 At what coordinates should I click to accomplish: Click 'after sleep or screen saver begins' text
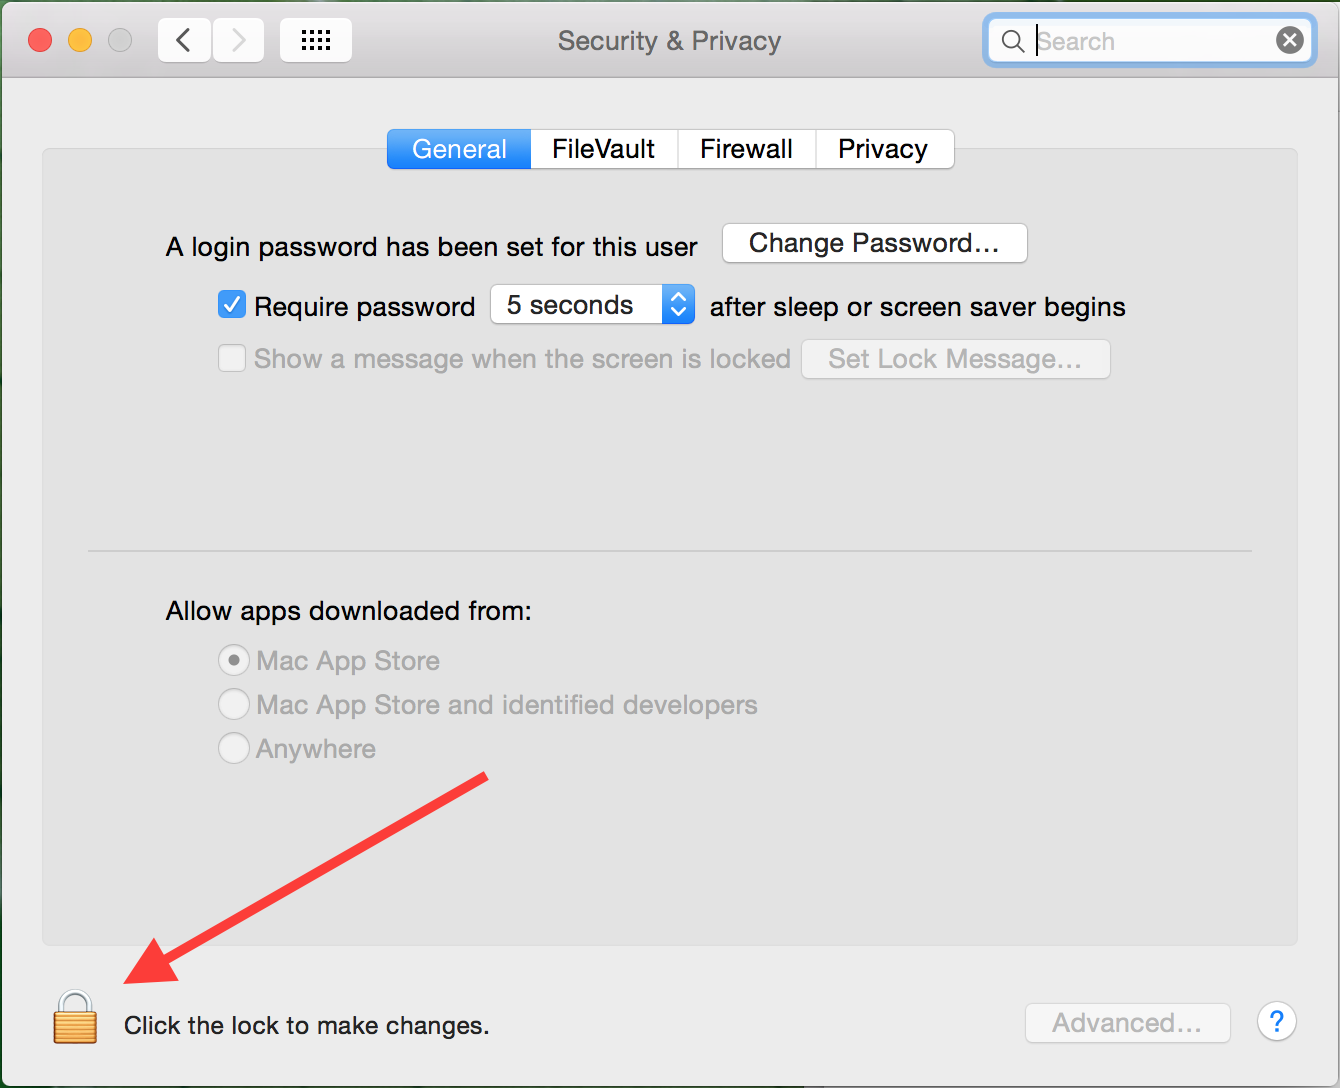click(x=918, y=306)
